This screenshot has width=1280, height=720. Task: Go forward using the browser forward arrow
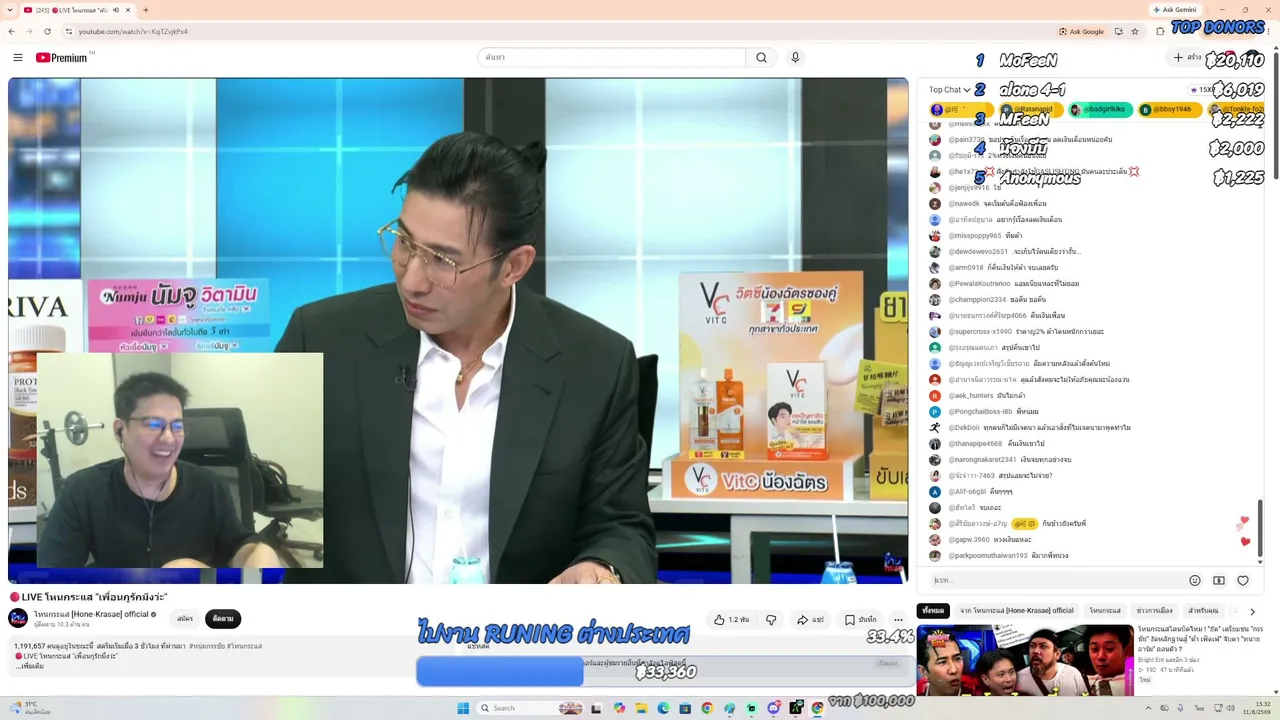[x=29, y=31]
